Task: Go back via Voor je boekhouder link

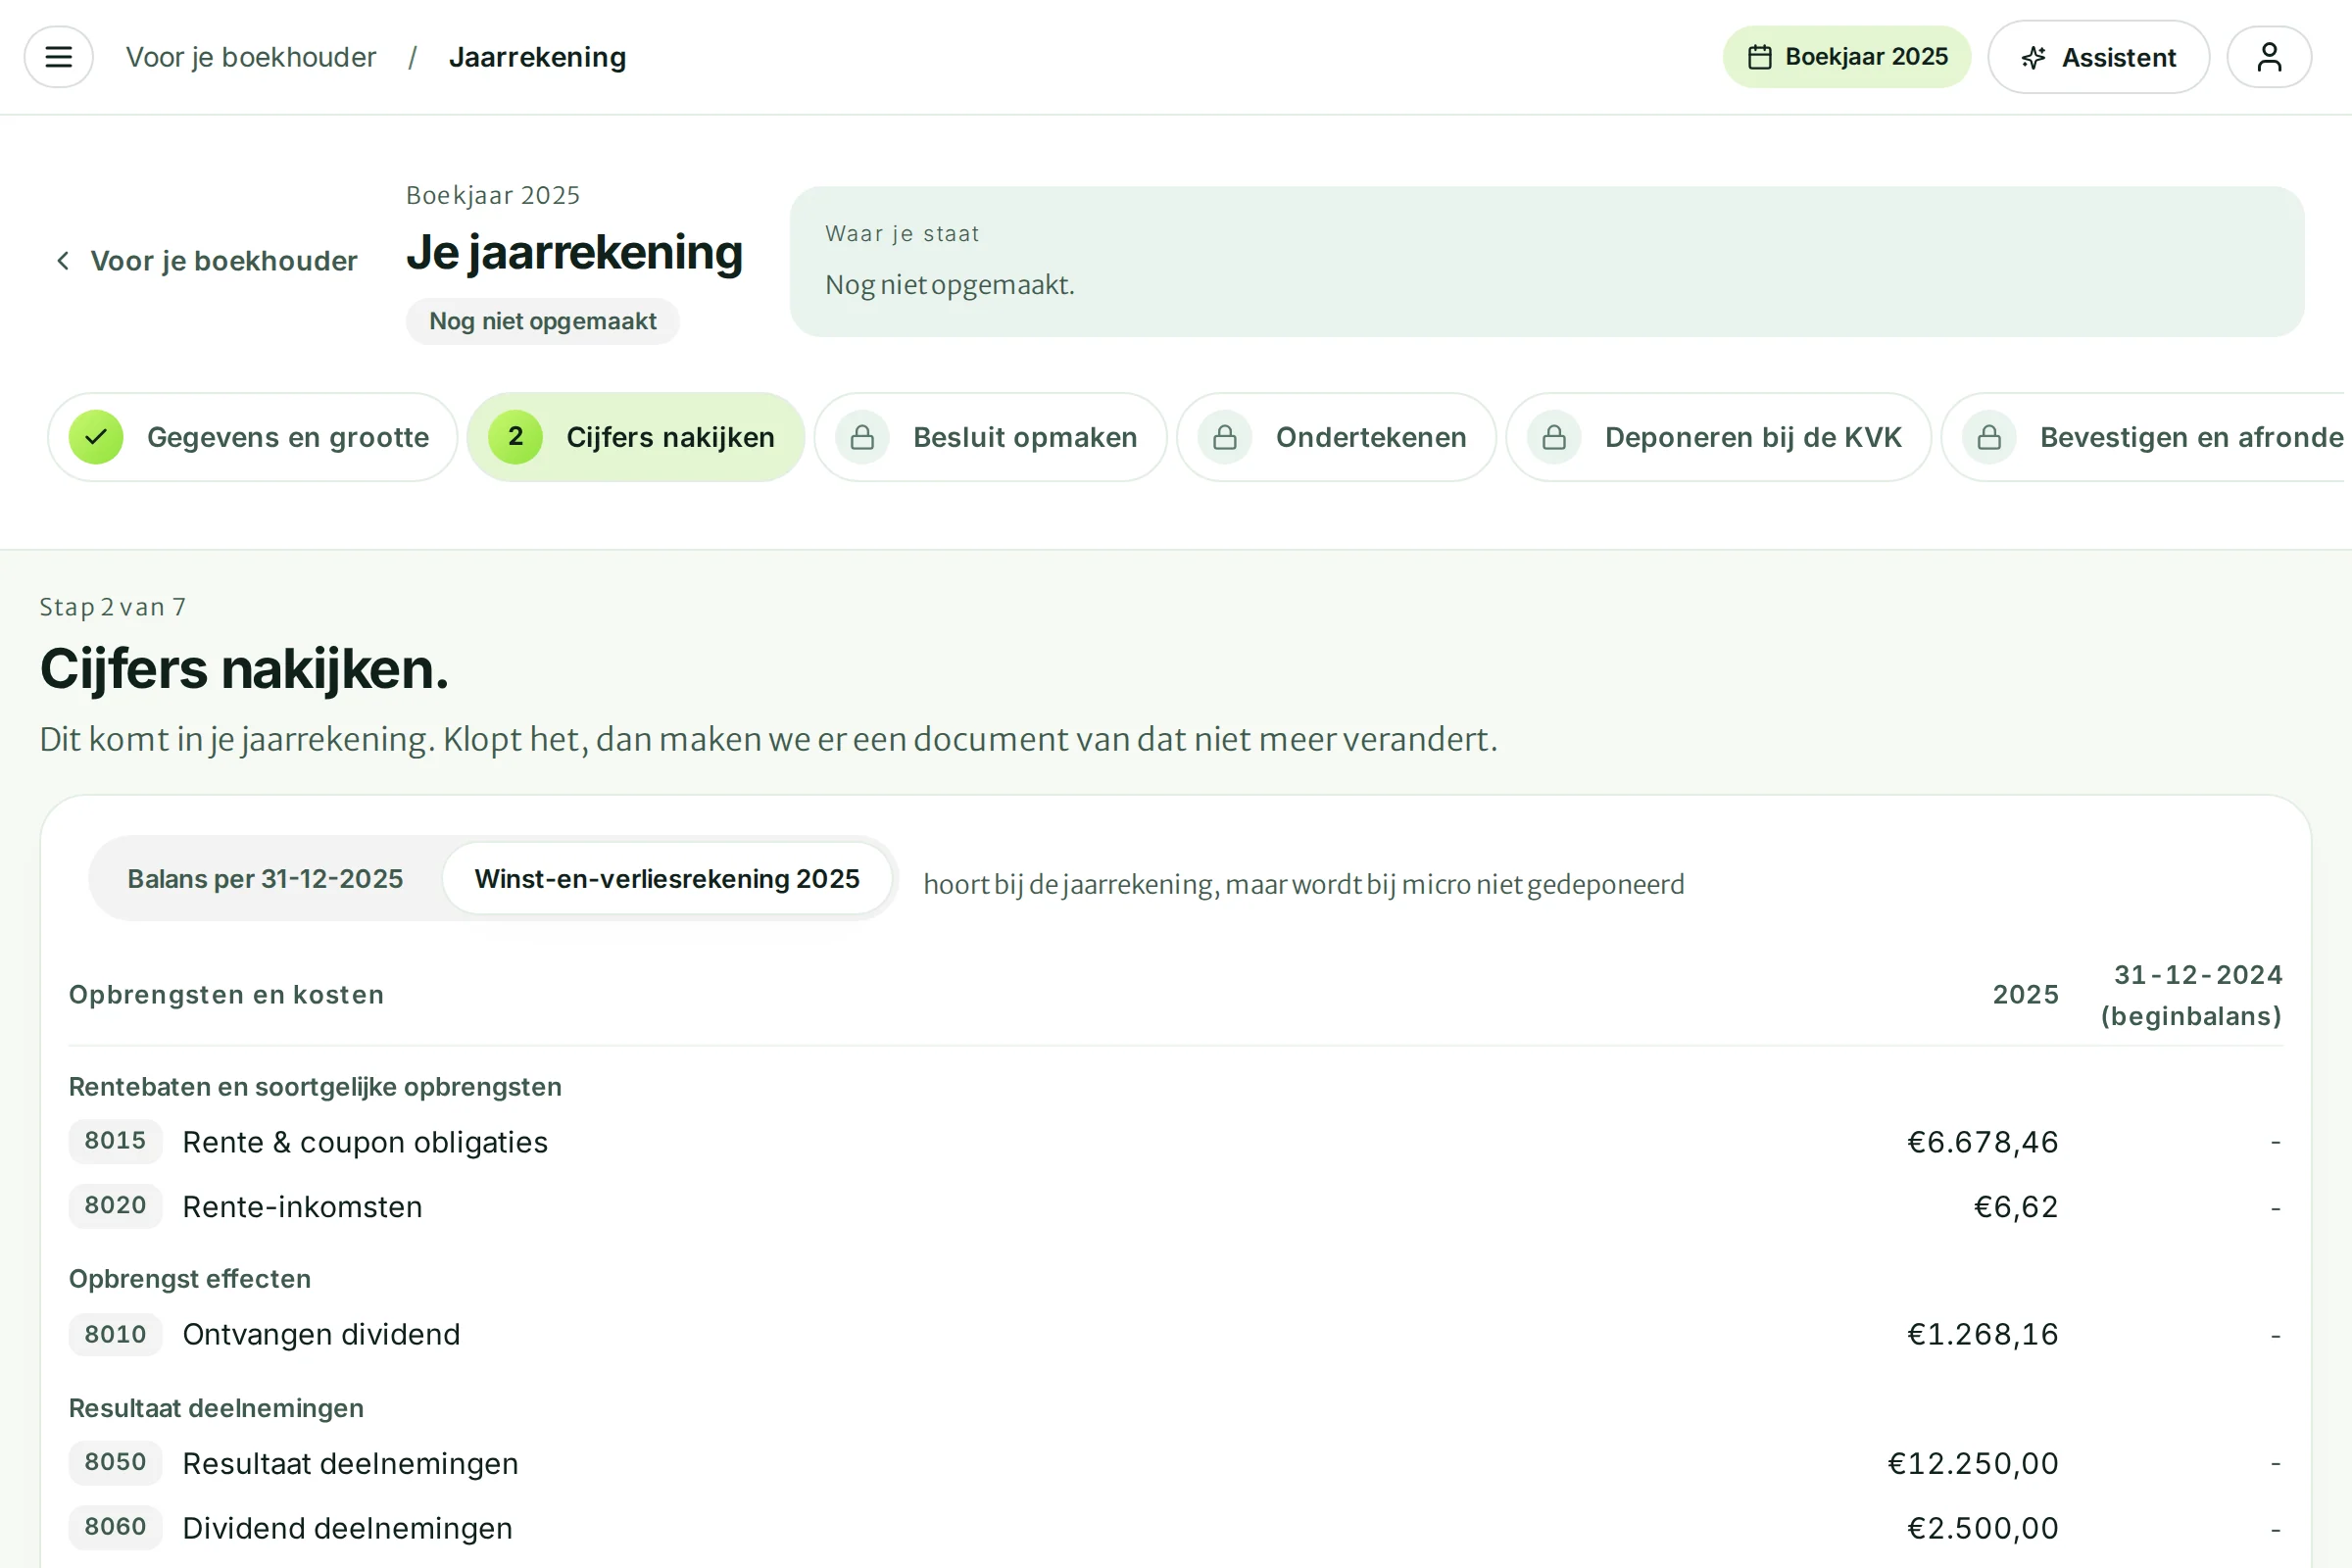Action: [x=206, y=261]
